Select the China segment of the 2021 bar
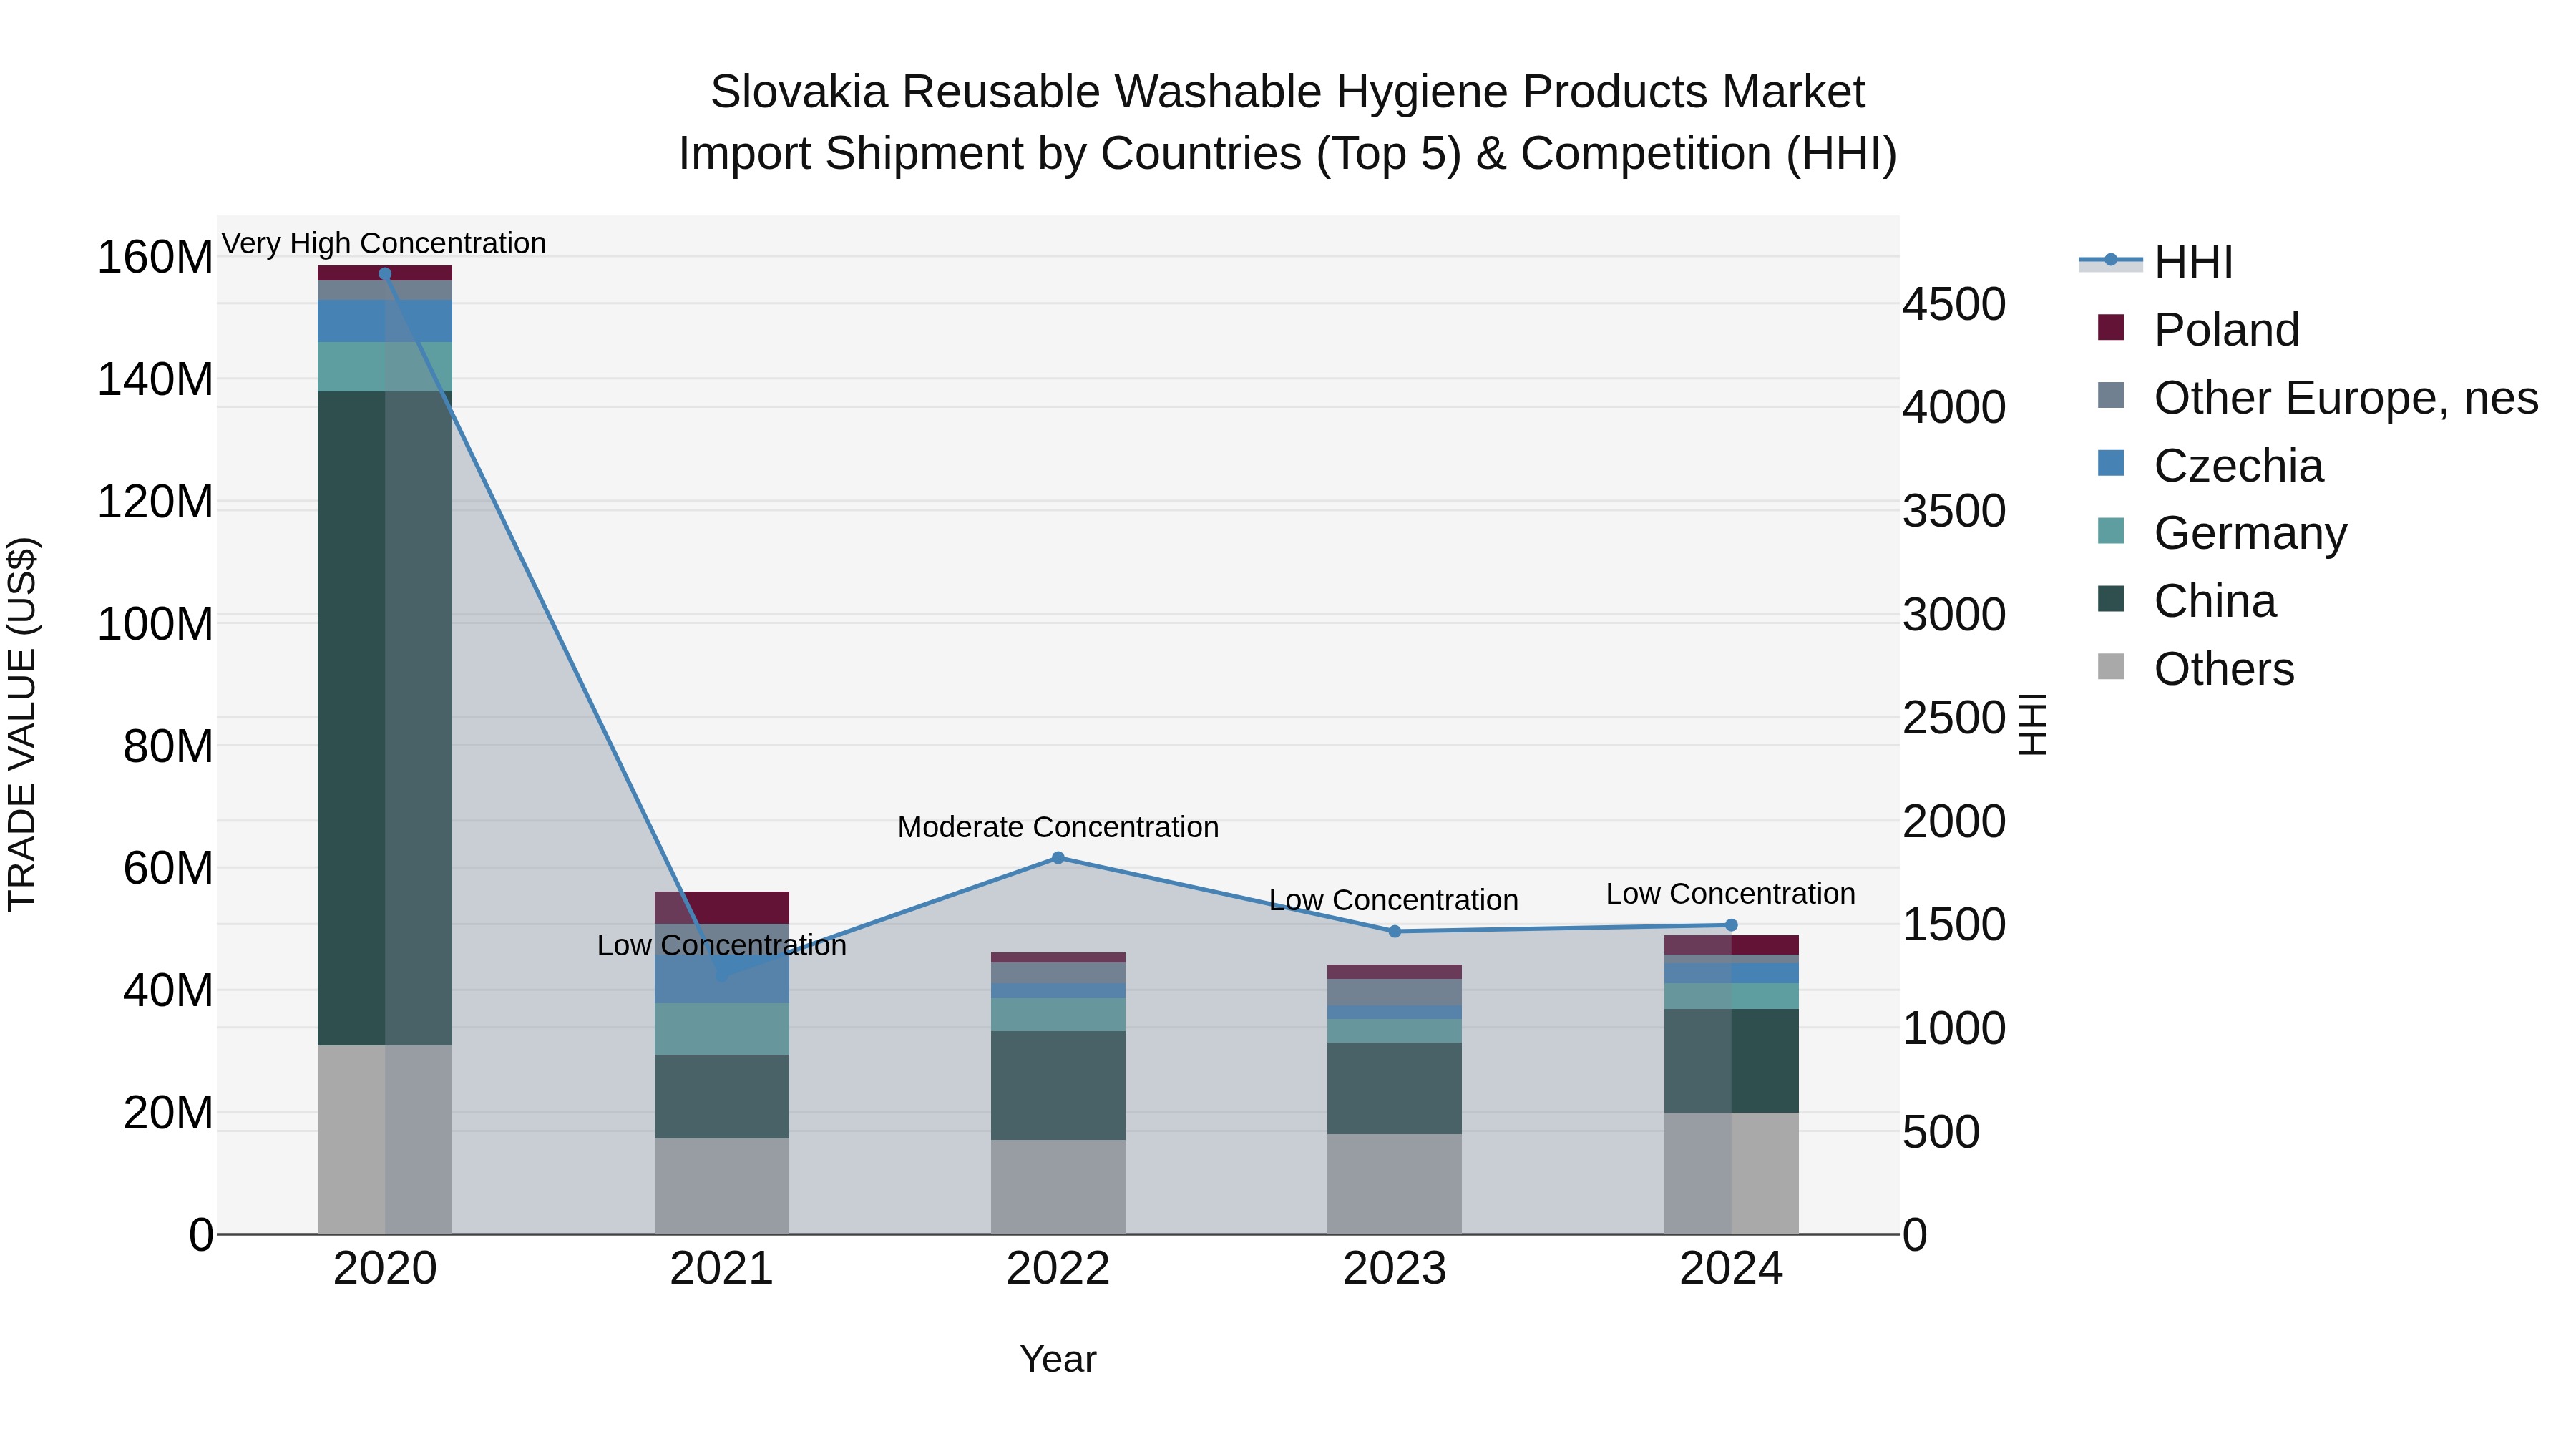The image size is (2576, 1449). tap(721, 1097)
